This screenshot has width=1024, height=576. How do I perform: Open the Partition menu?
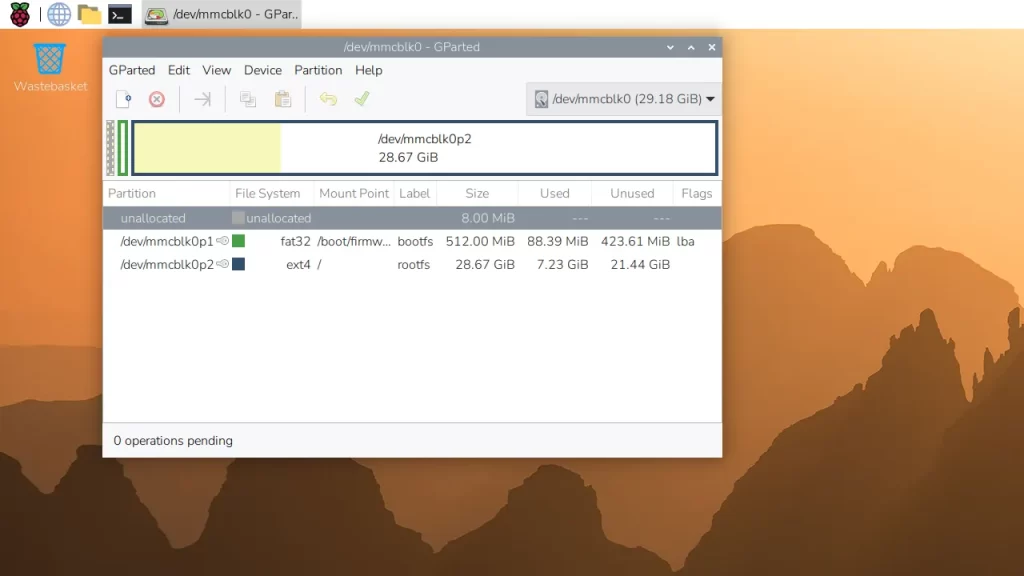[x=318, y=70]
